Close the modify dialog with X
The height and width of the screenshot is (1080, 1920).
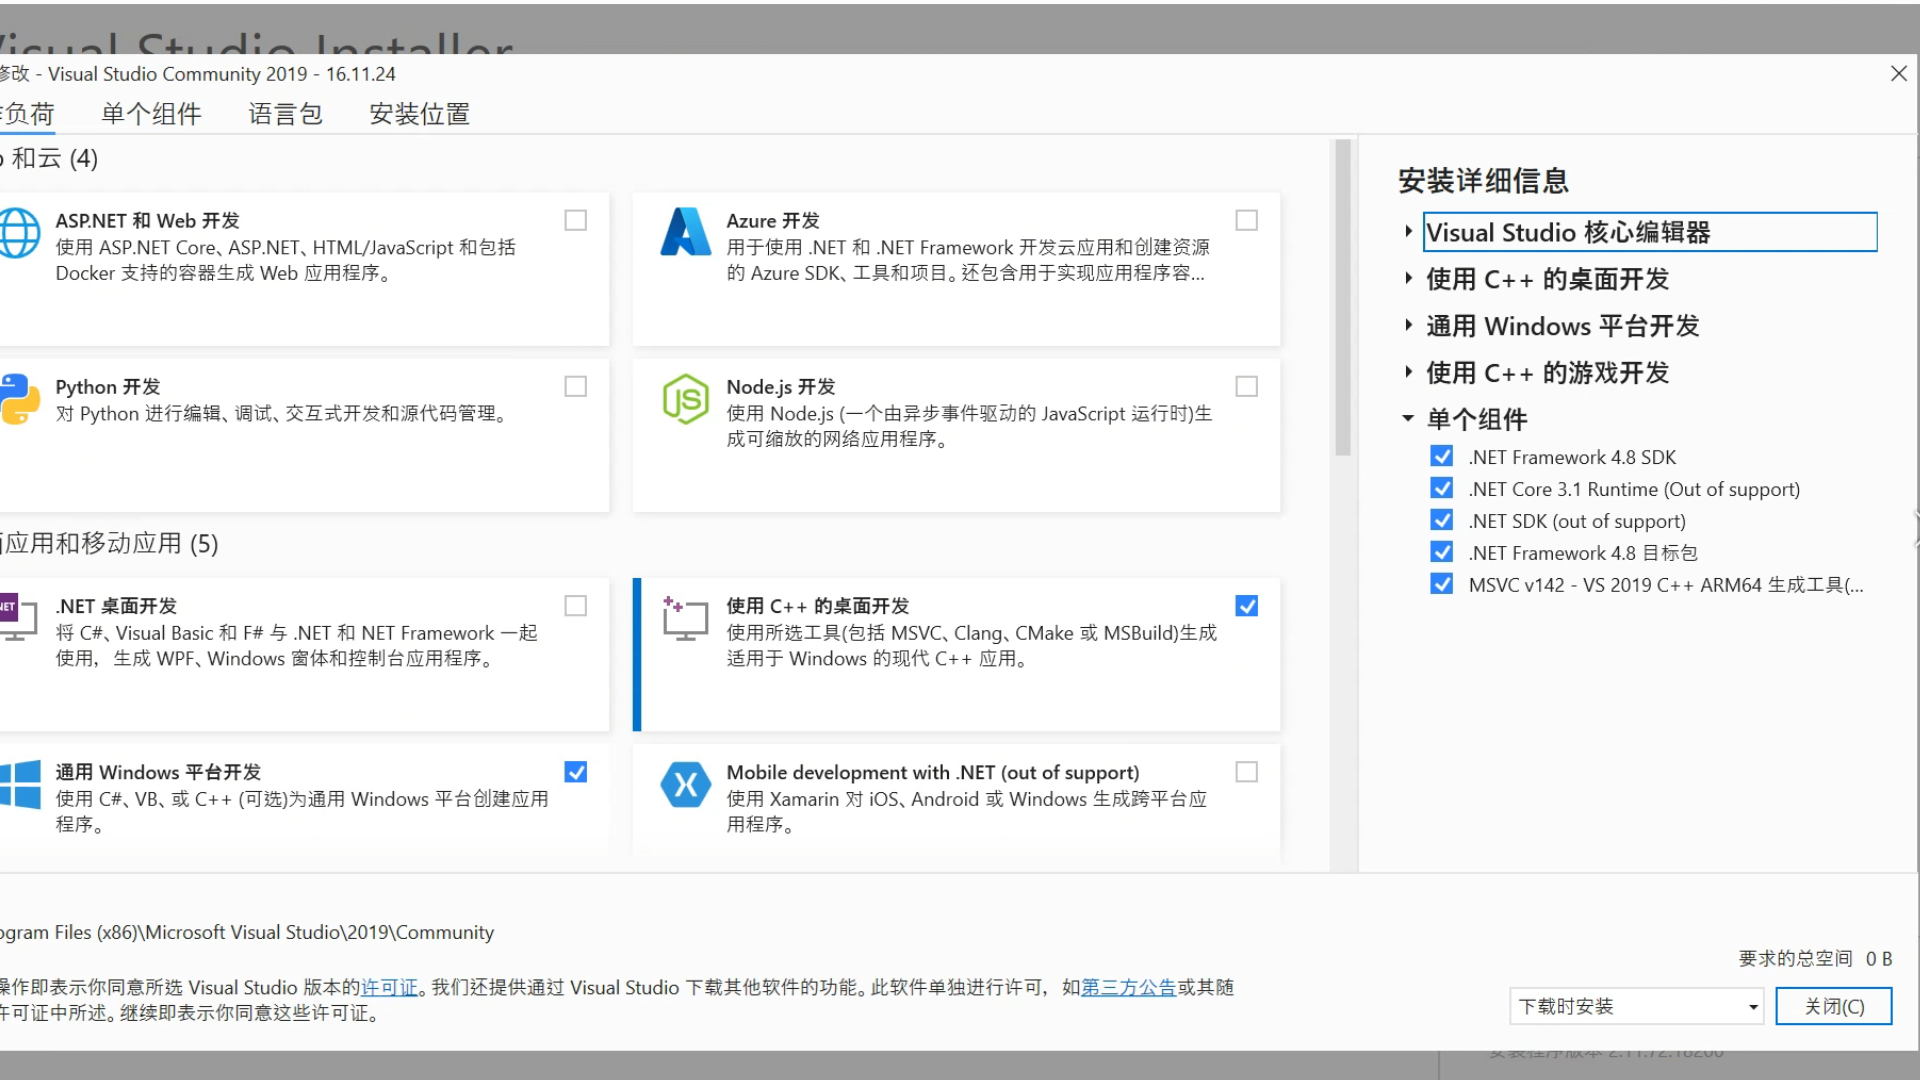point(1899,74)
